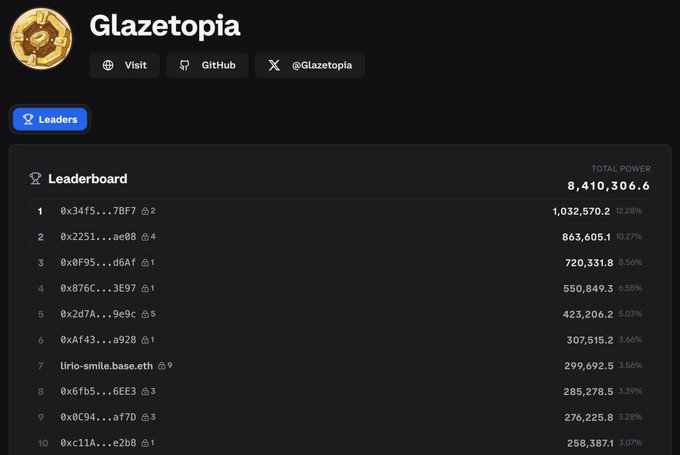This screenshot has height=455, width=680.
Task: Open address 0xc11A...e2b8 in rank 10
Action: point(98,443)
